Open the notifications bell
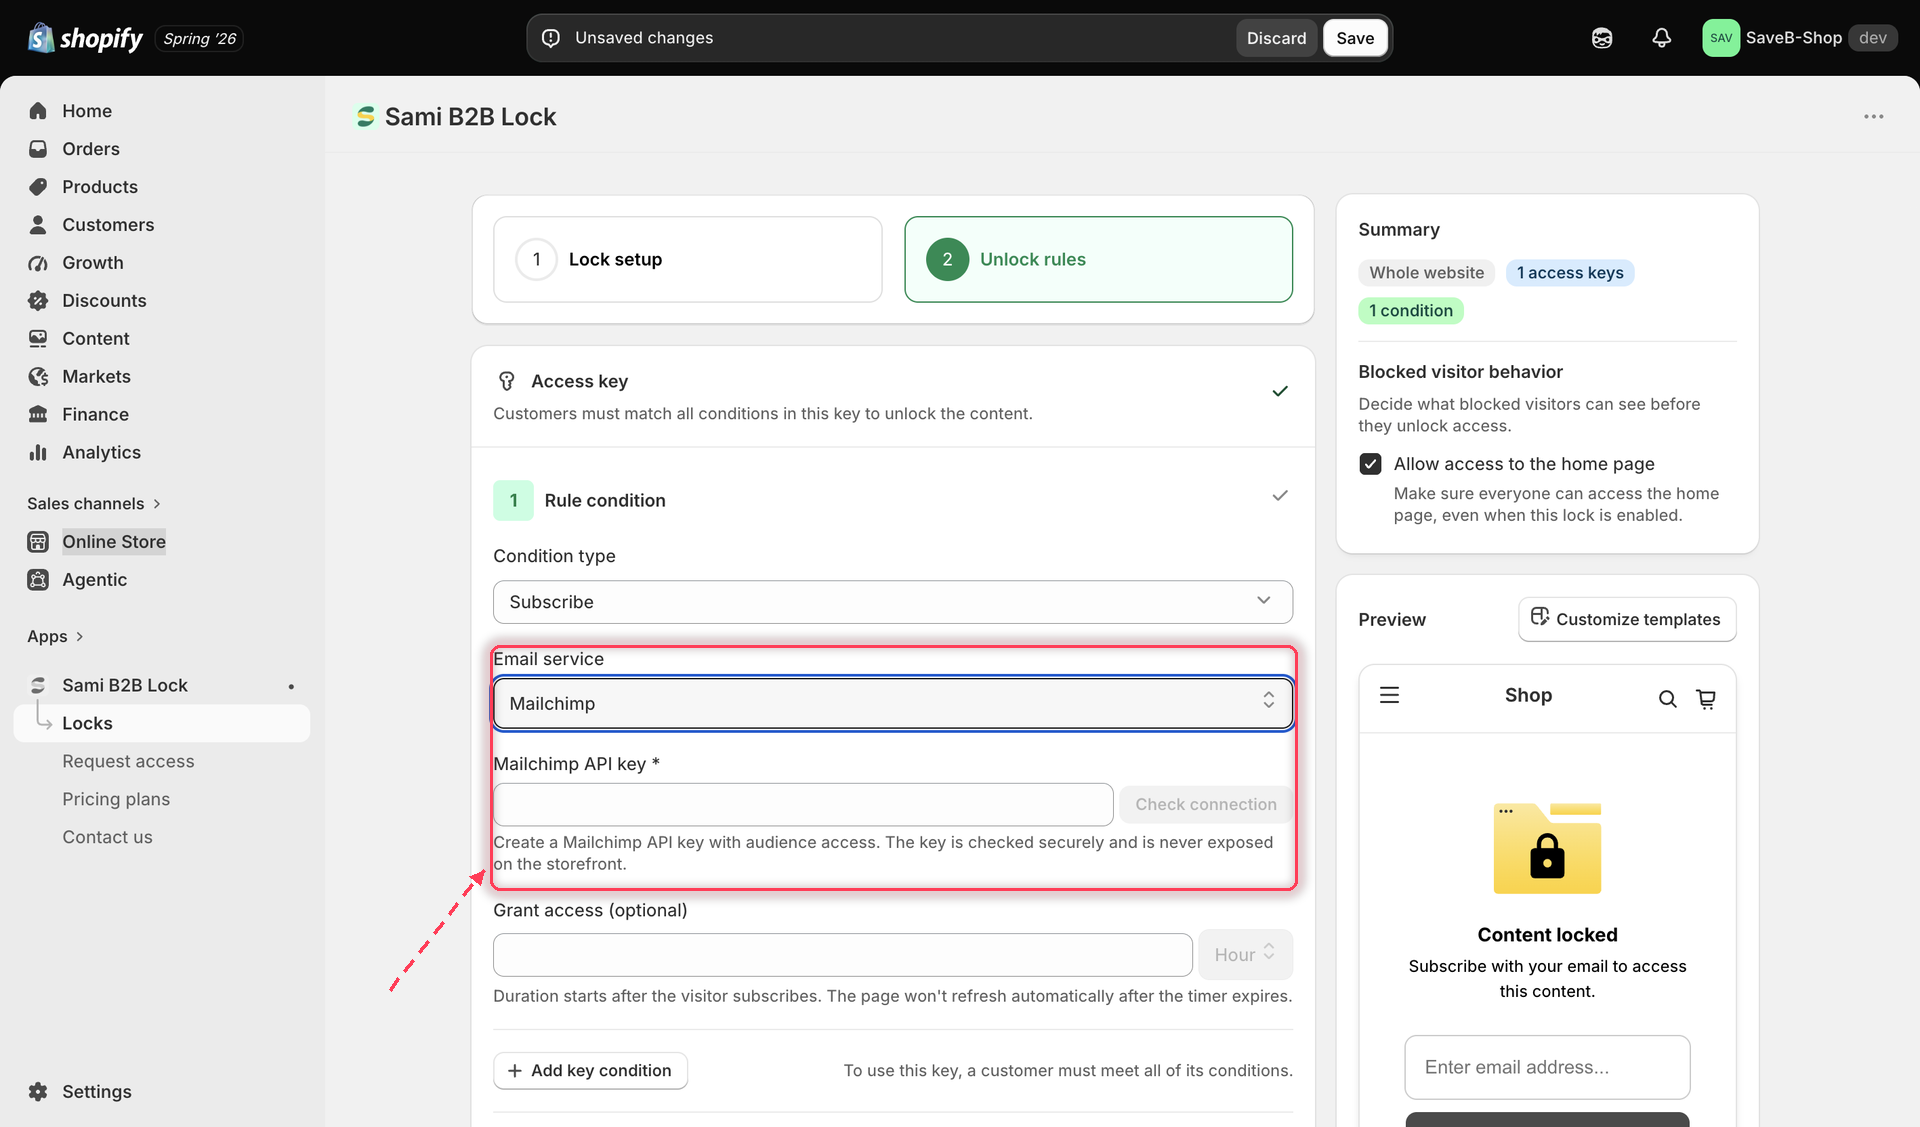Screen dimensions: 1920x1127 (x=1661, y=38)
